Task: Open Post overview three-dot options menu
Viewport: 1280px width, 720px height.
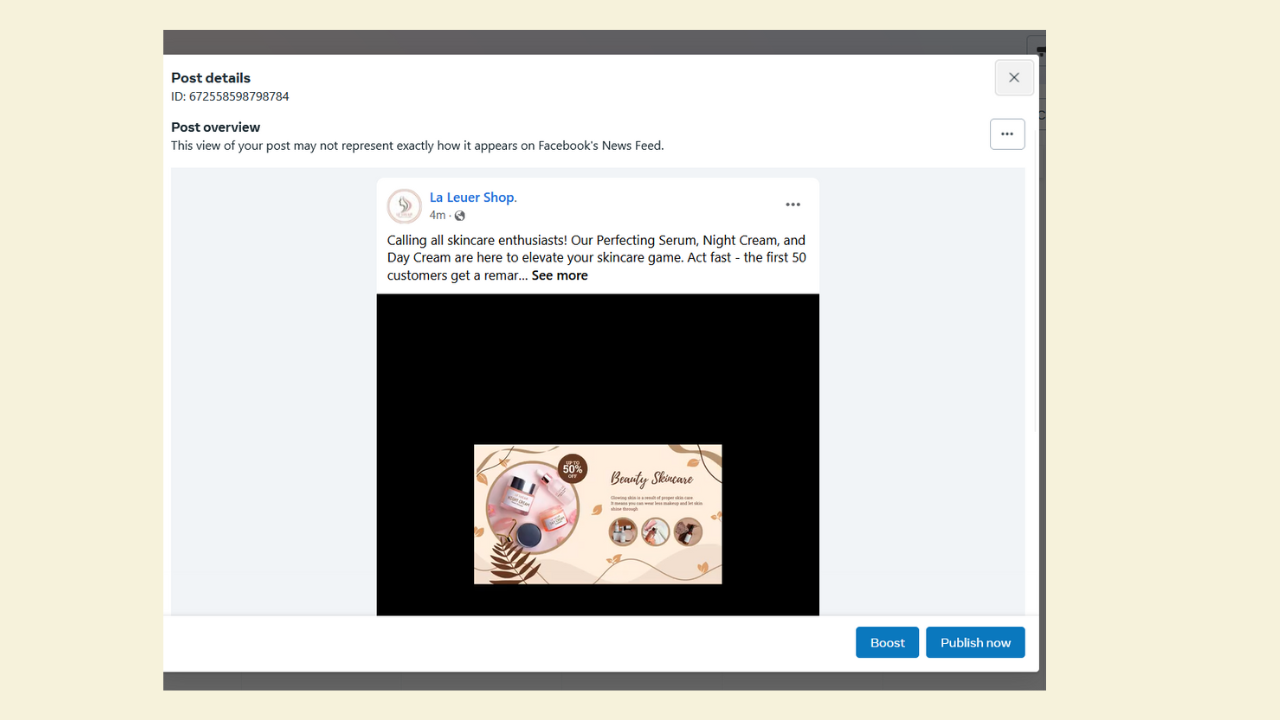Action: click(1007, 134)
